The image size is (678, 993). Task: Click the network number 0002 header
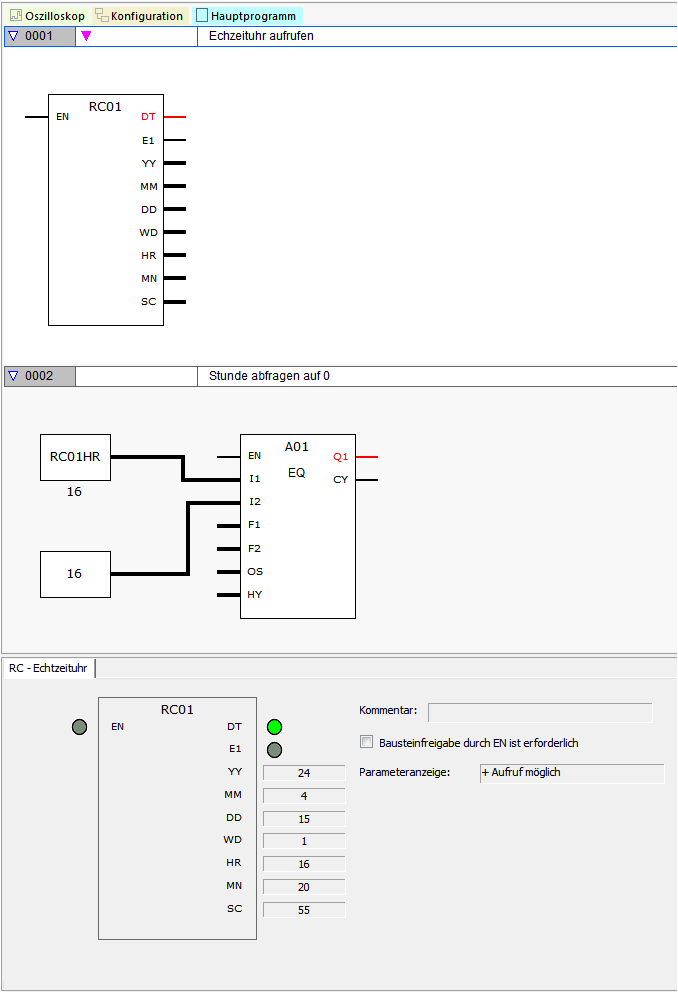pyautogui.click(x=39, y=376)
